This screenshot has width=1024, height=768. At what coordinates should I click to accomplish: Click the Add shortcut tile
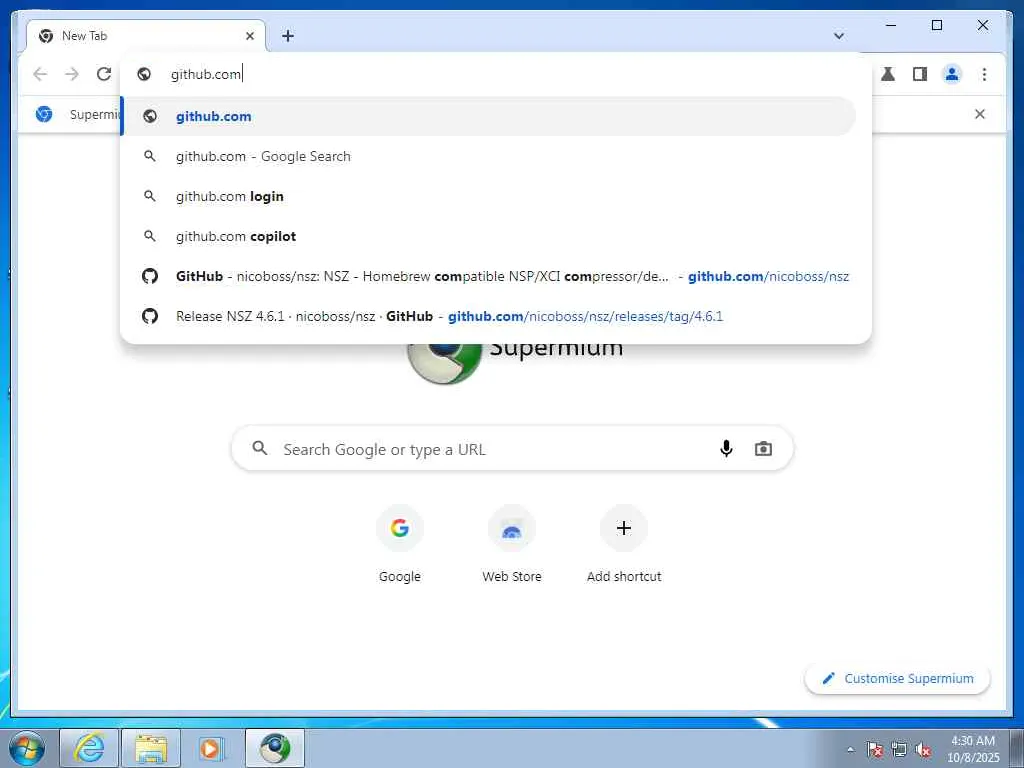point(624,543)
